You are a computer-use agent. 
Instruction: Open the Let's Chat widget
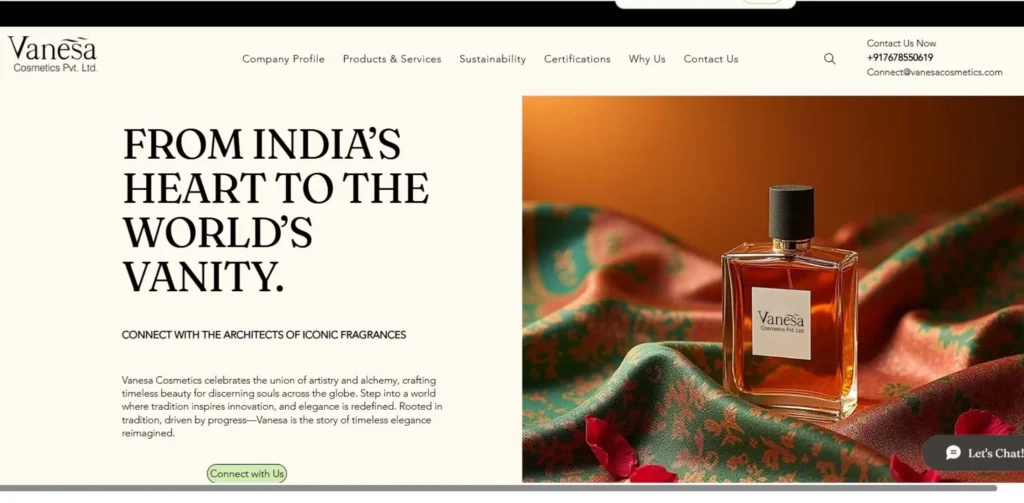pos(974,453)
